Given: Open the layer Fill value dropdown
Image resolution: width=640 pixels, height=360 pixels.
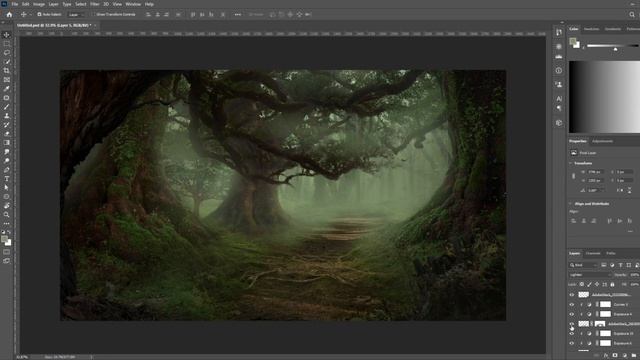Looking at the screenshot, I should point(635,284).
